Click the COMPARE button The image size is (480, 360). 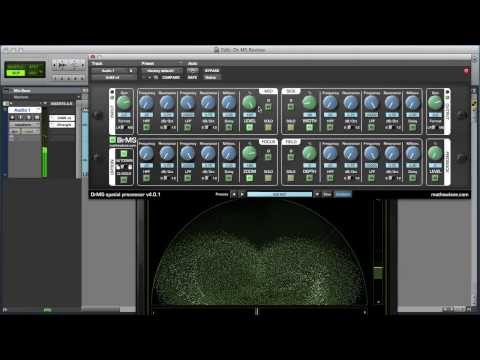[x=171, y=77]
